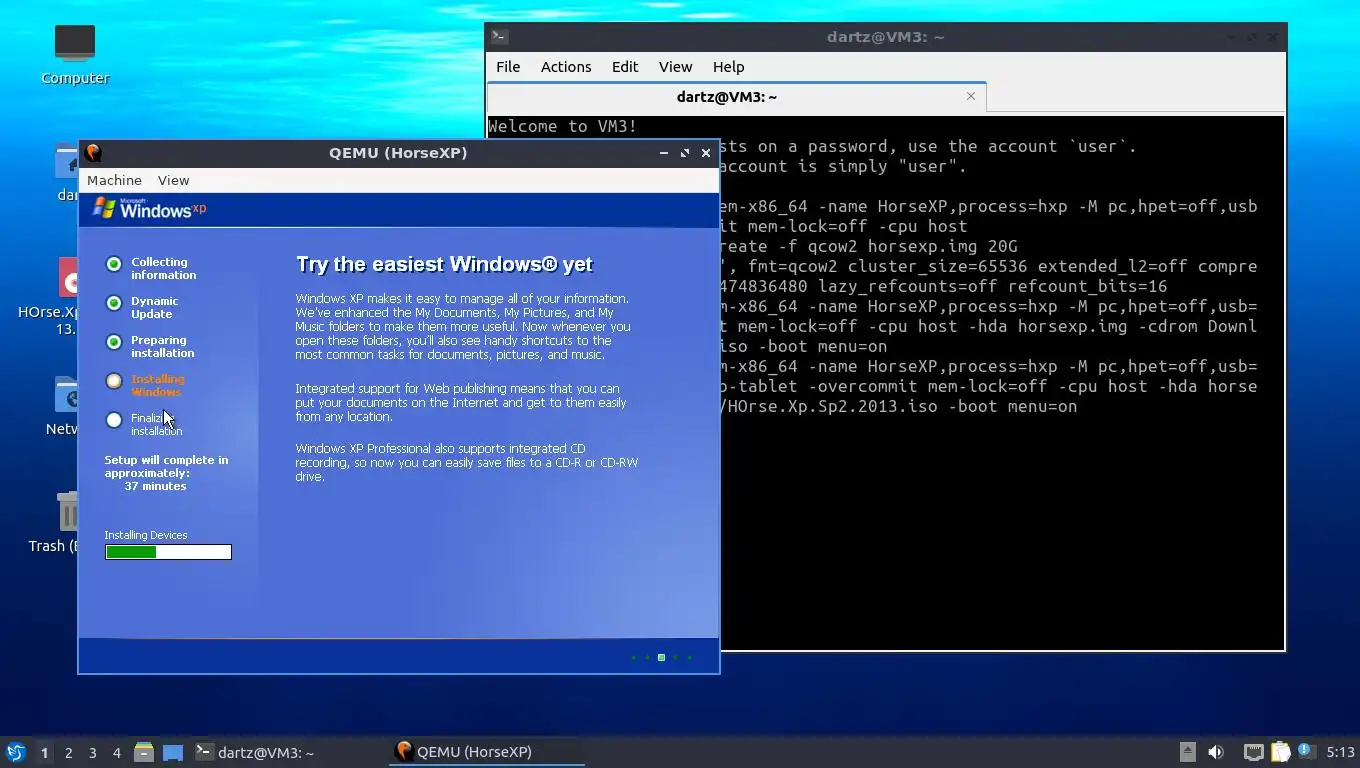This screenshot has width=1360, height=768.
Task: Open the terminal File menu
Action: (508, 66)
